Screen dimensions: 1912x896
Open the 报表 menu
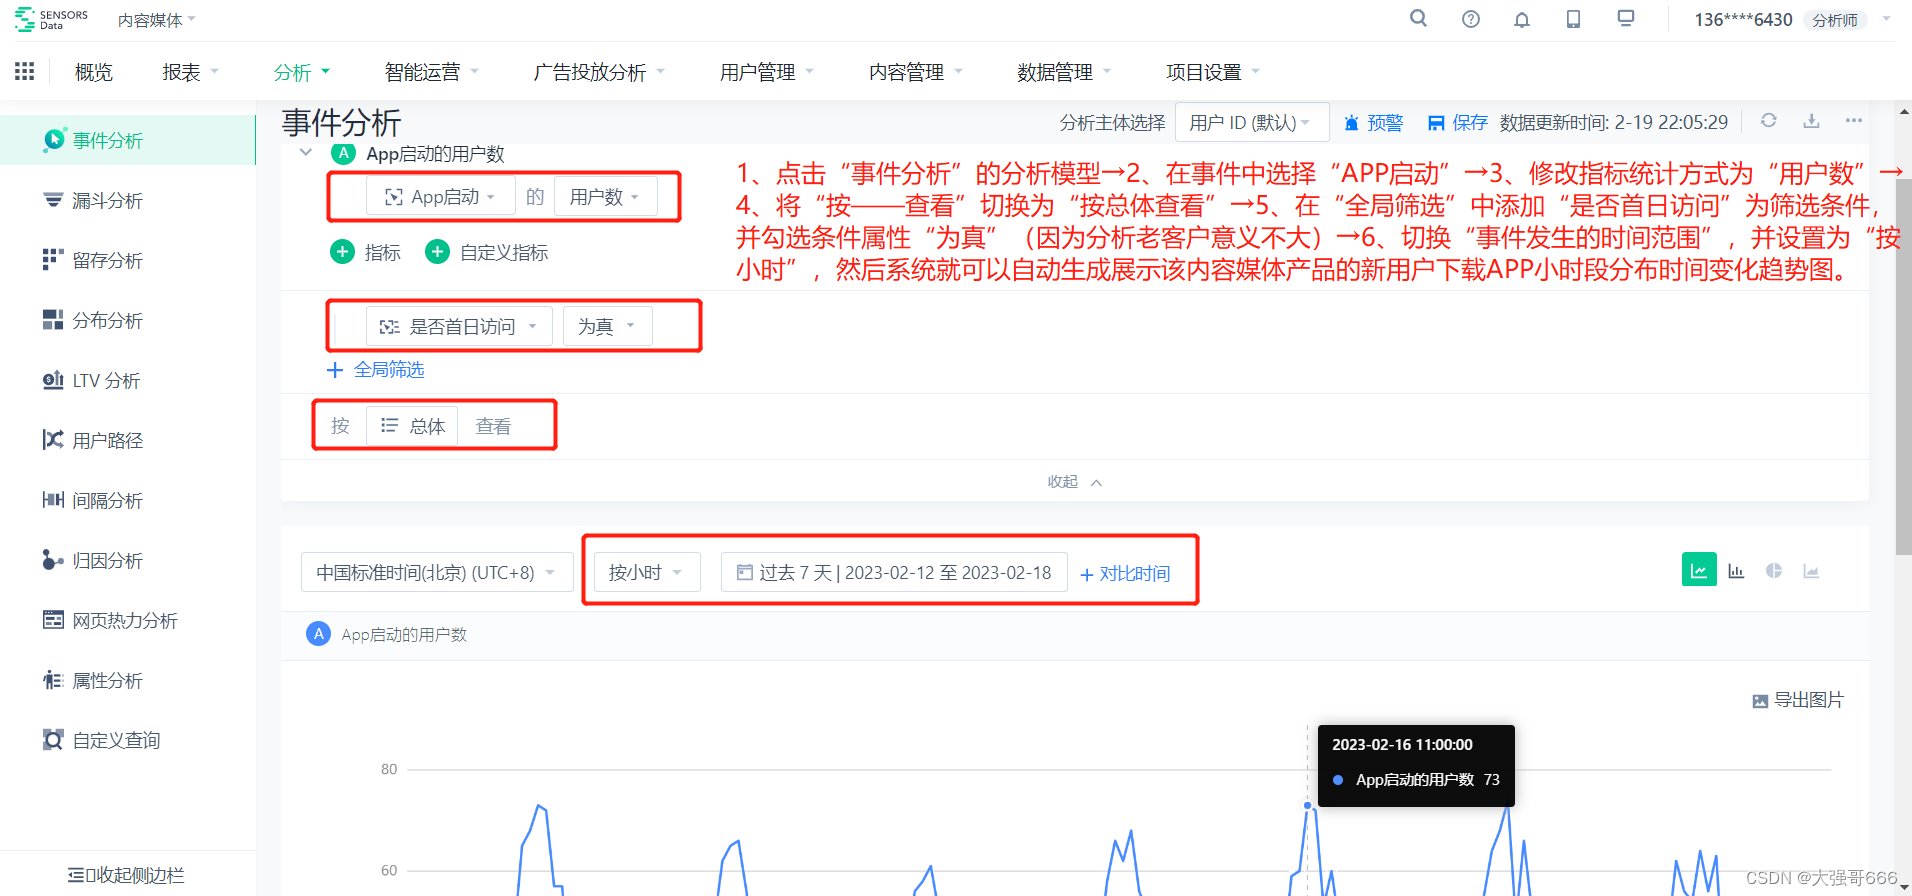coord(190,72)
